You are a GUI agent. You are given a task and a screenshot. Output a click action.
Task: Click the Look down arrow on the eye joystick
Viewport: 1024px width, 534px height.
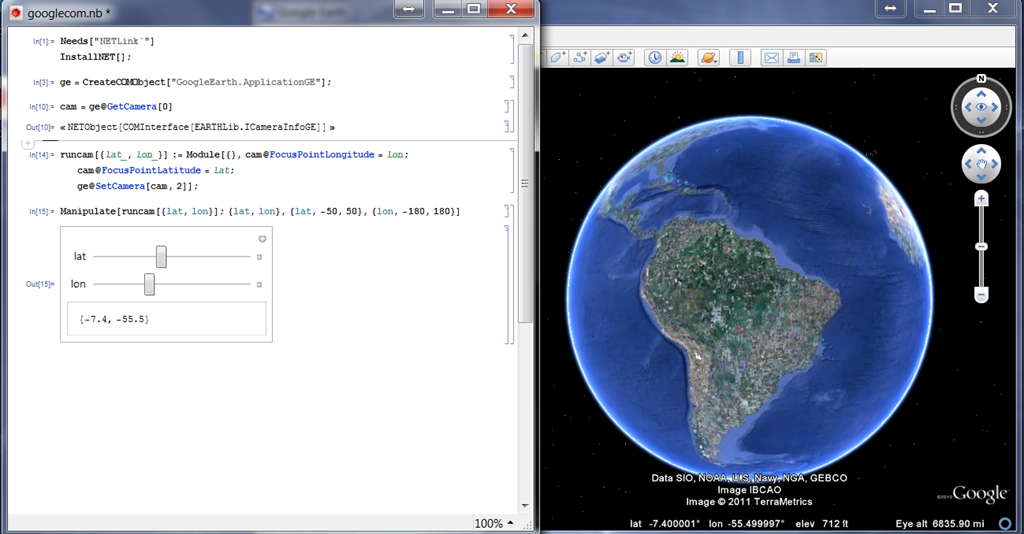tap(981, 121)
